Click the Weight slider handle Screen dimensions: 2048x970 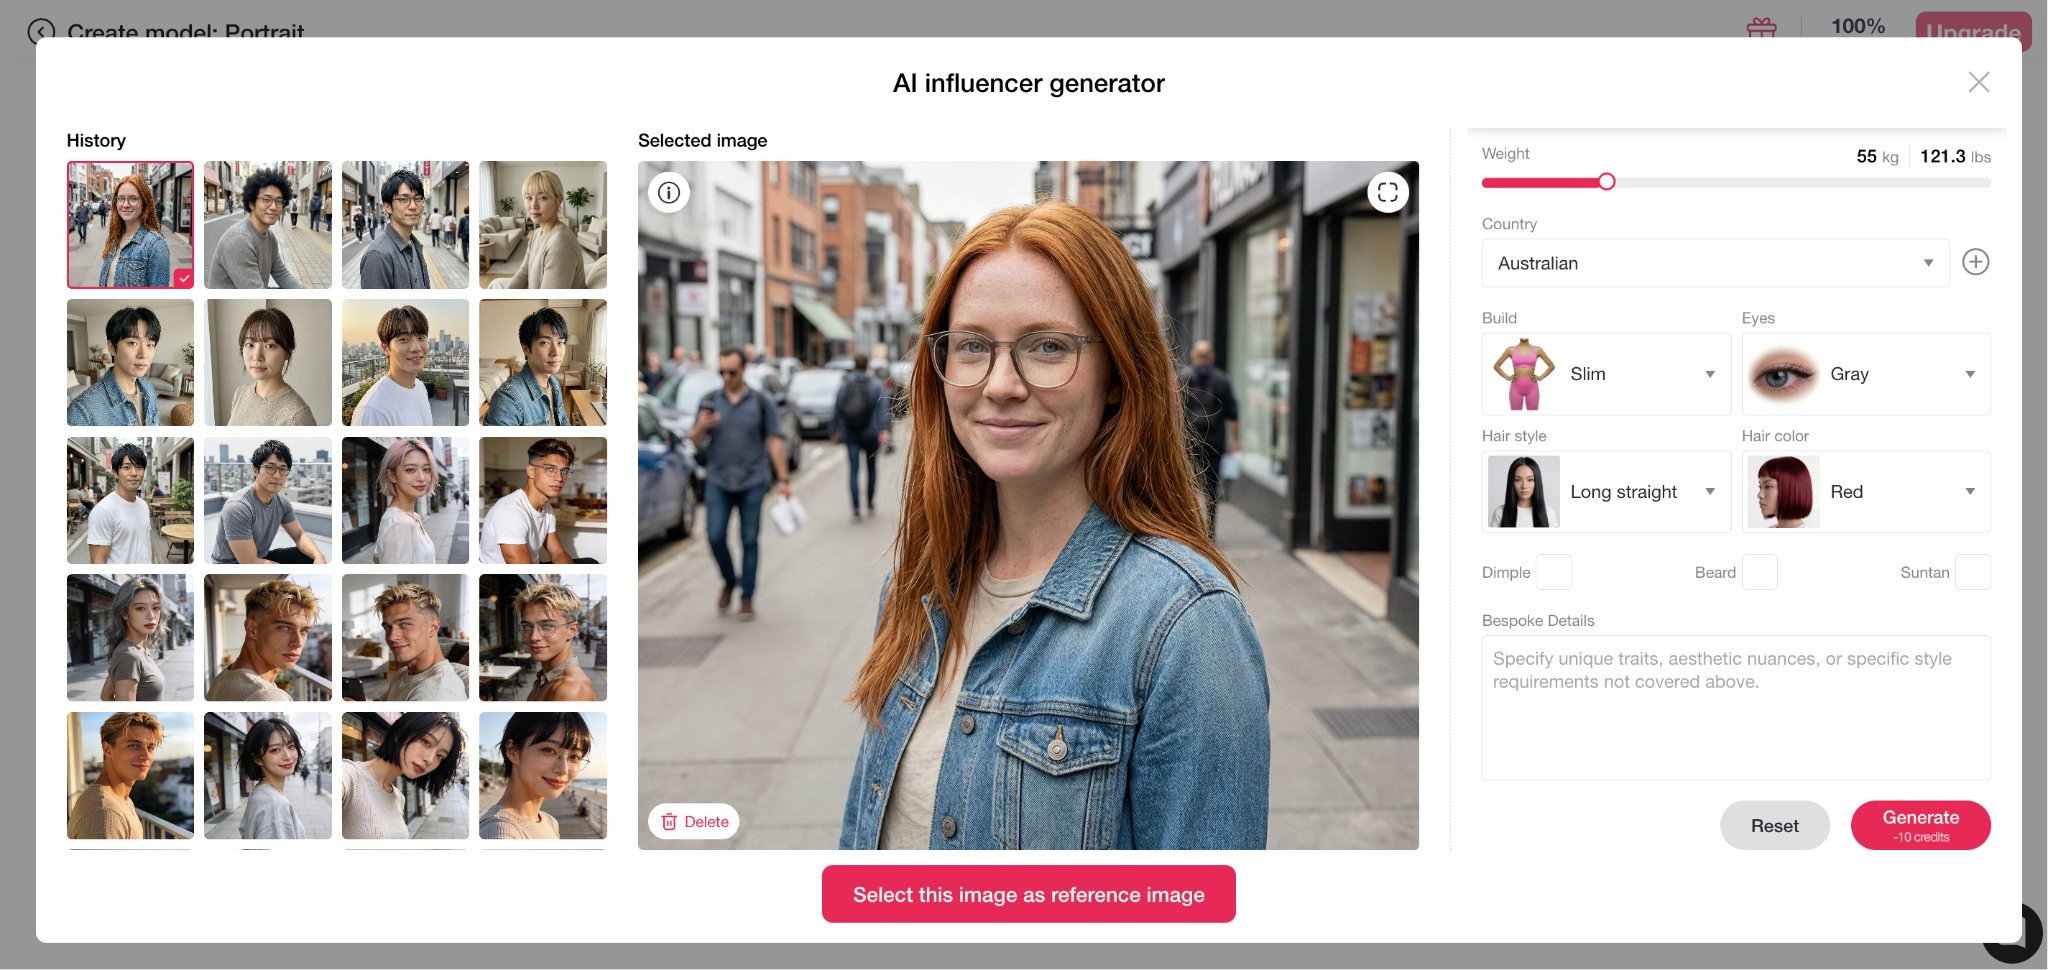tap(1606, 182)
